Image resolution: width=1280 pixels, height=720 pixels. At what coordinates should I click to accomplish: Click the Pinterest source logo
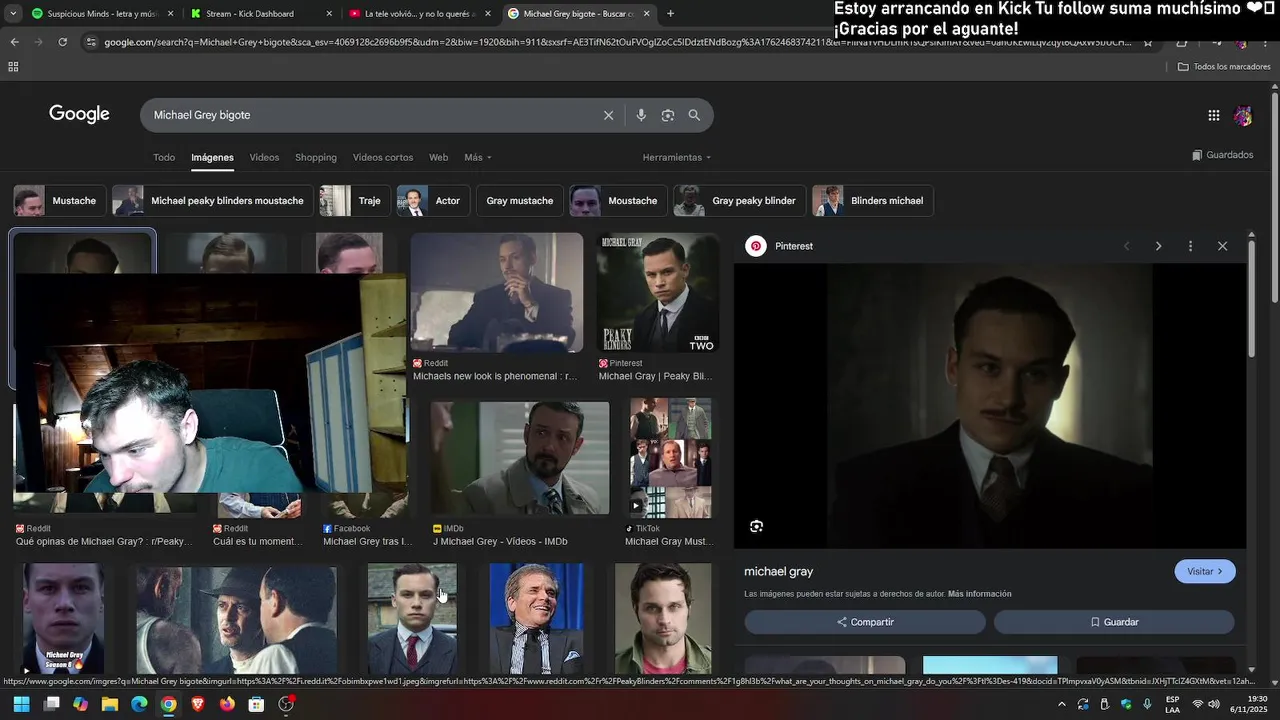click(x=756, y=246)
